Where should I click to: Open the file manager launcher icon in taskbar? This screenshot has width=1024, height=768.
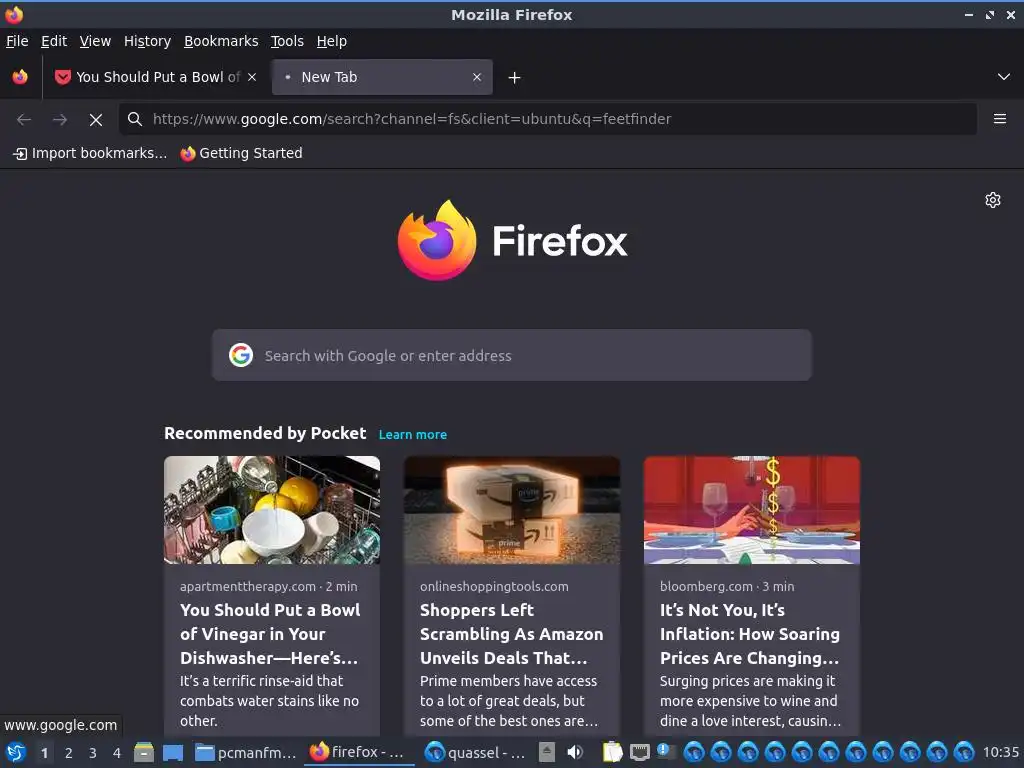[x=144, y=753]
